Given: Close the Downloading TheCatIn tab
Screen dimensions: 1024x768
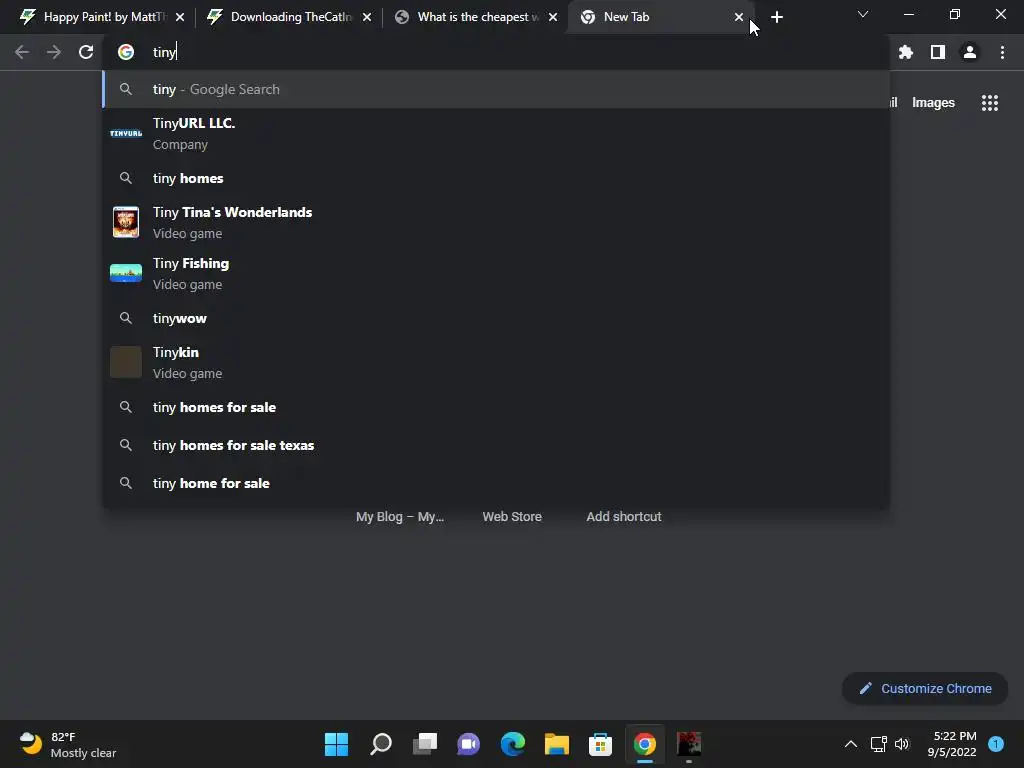Looking at the screenshot, I should 367,17.
